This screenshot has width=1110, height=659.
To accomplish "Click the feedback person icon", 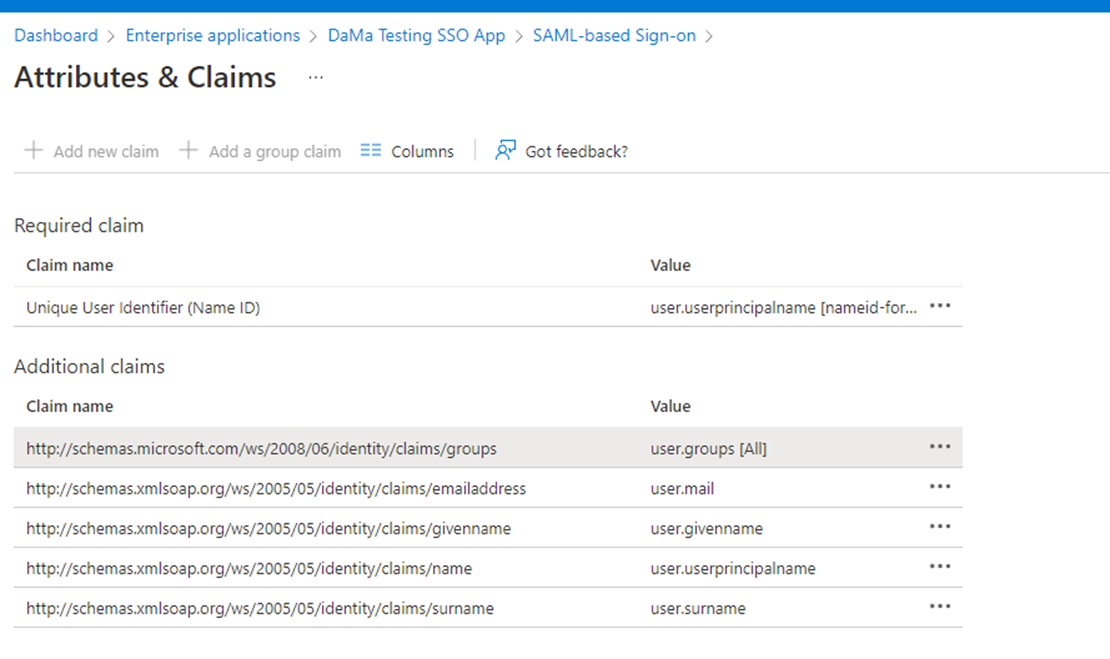I will click(506, 151).
